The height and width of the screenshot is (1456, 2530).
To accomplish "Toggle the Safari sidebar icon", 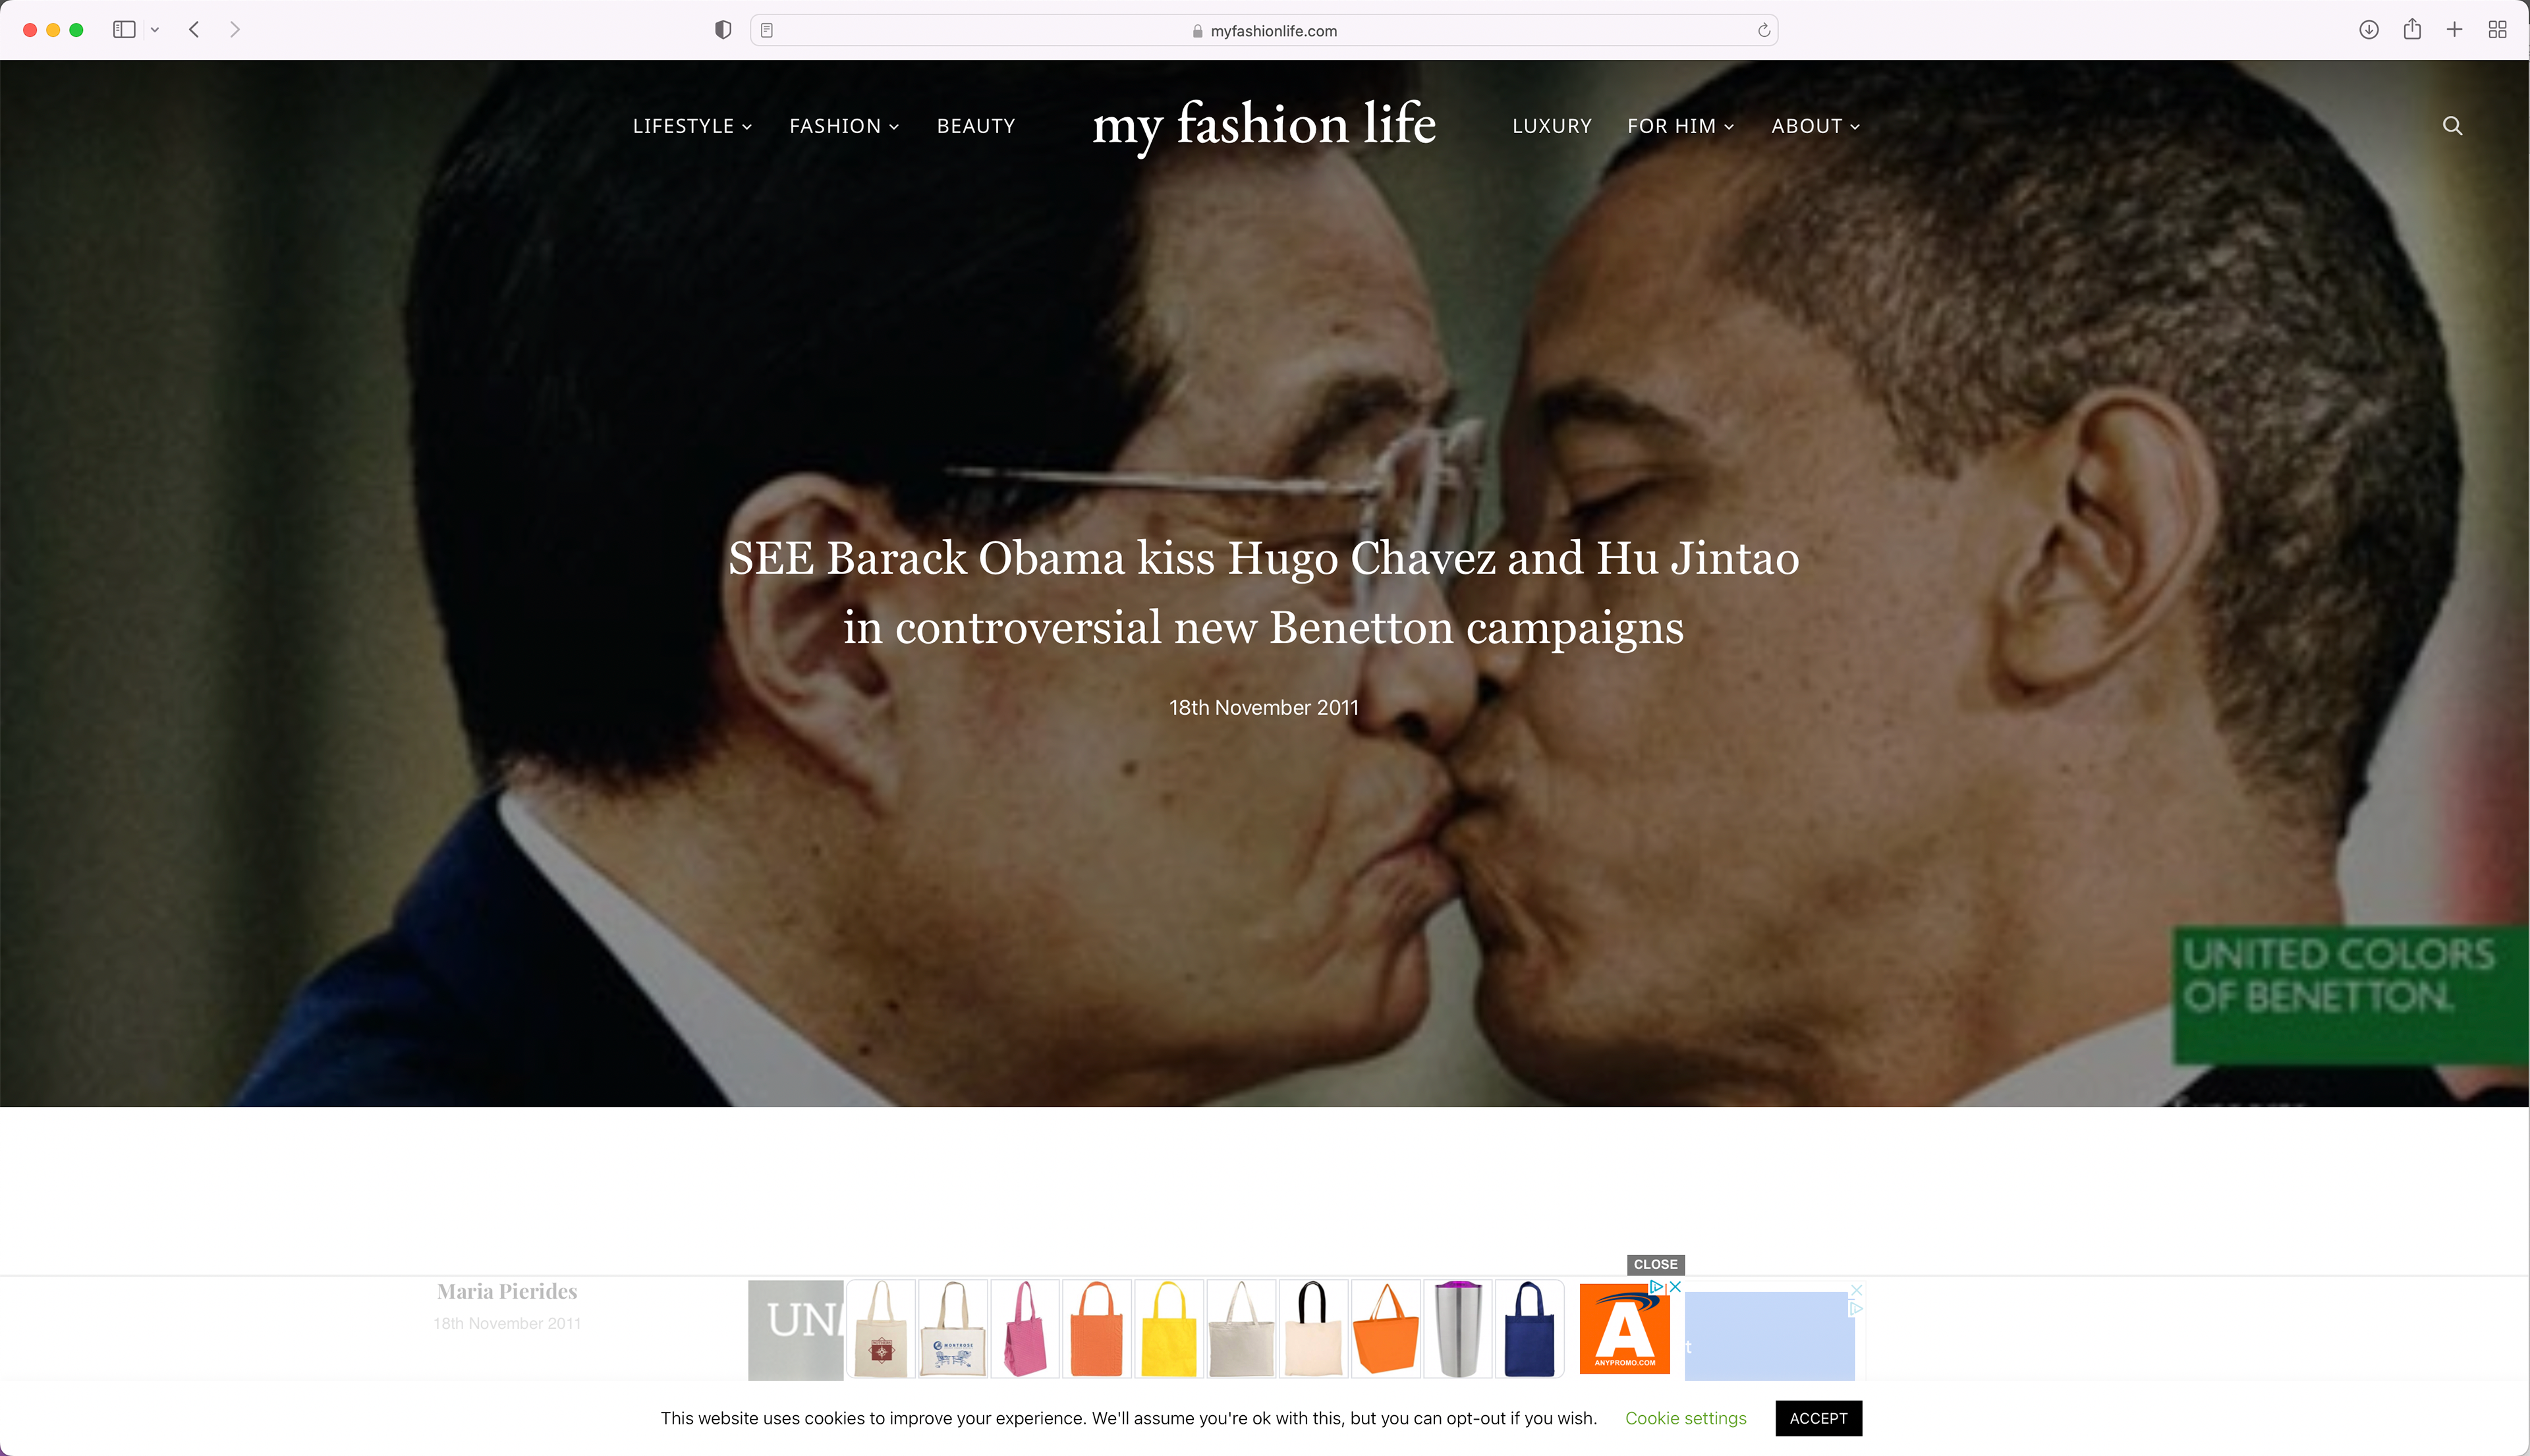I will (x=124, y=30).
